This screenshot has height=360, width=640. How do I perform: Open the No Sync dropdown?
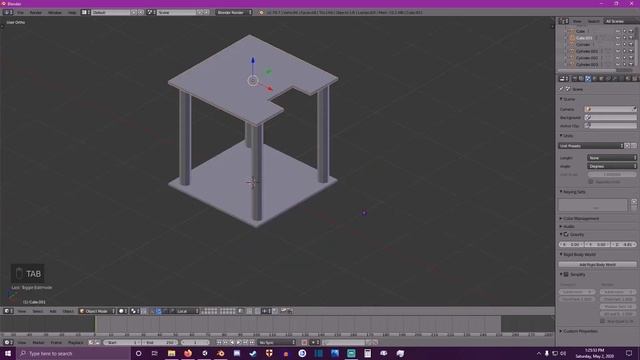(x=277, y=342)
